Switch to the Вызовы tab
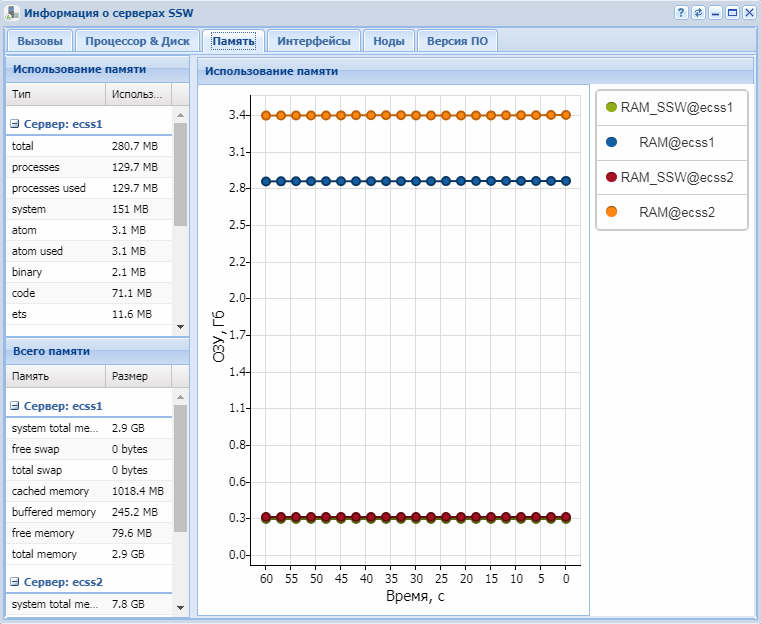 [40, 41]
